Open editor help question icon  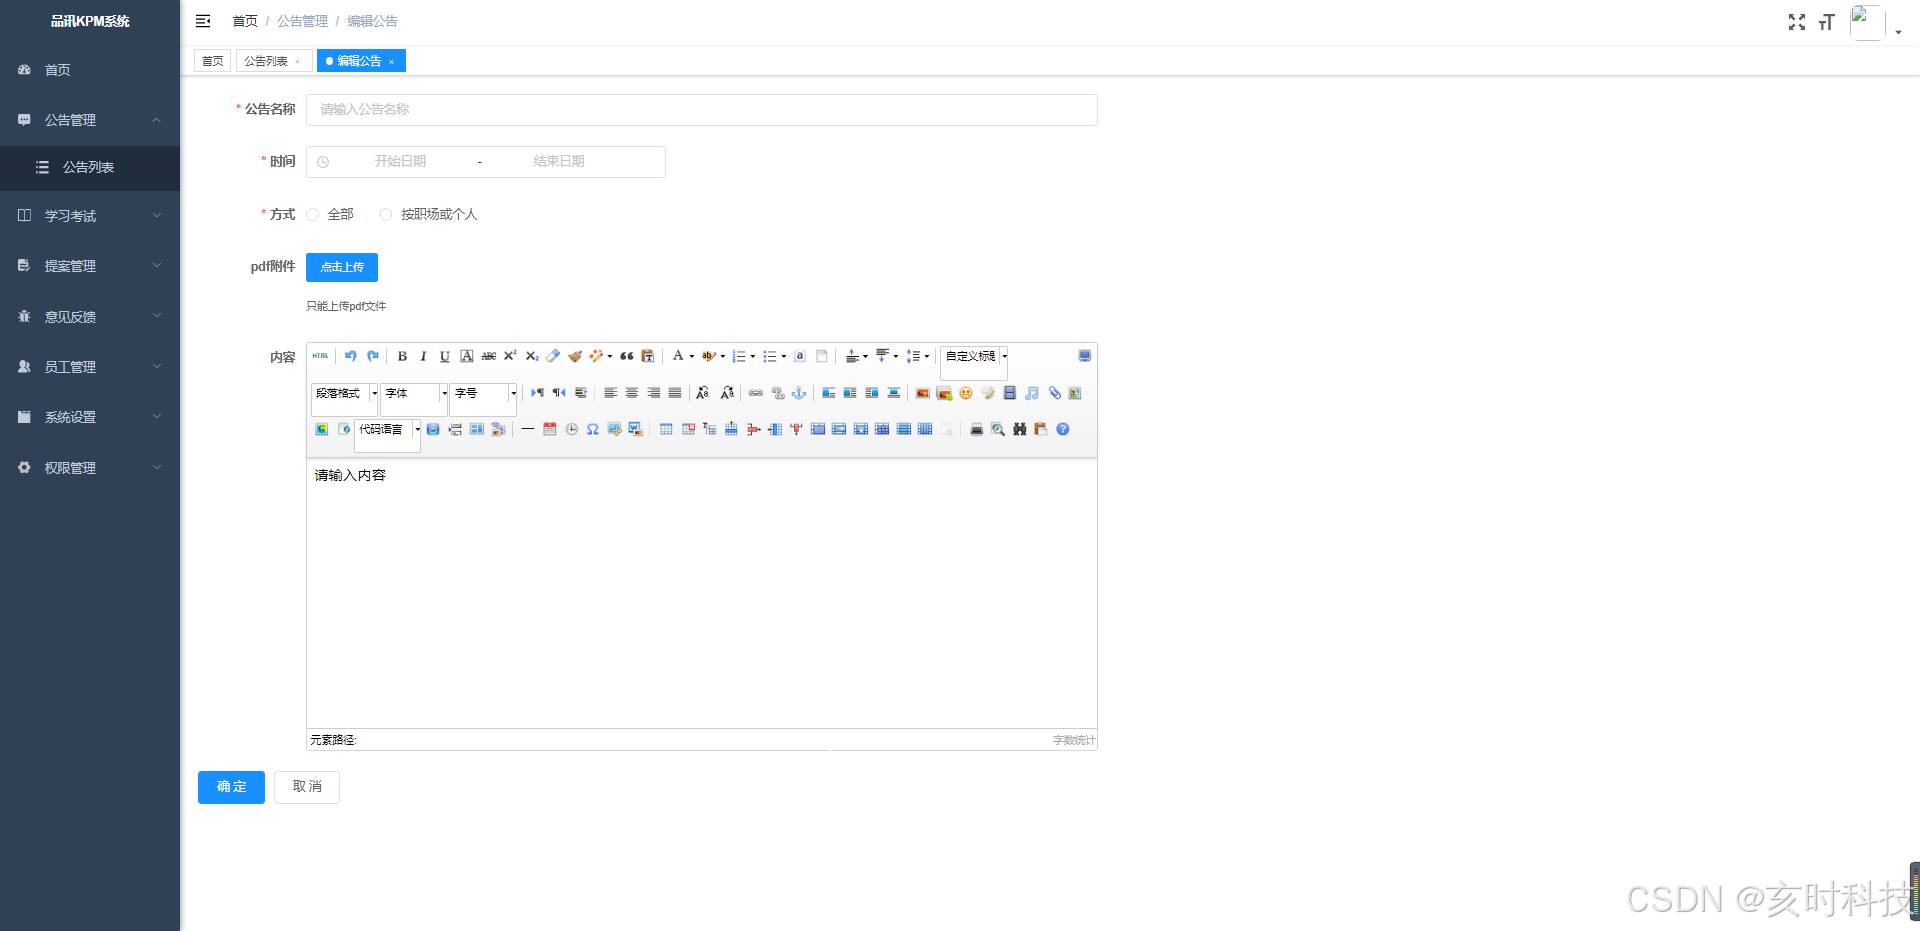1063,429
